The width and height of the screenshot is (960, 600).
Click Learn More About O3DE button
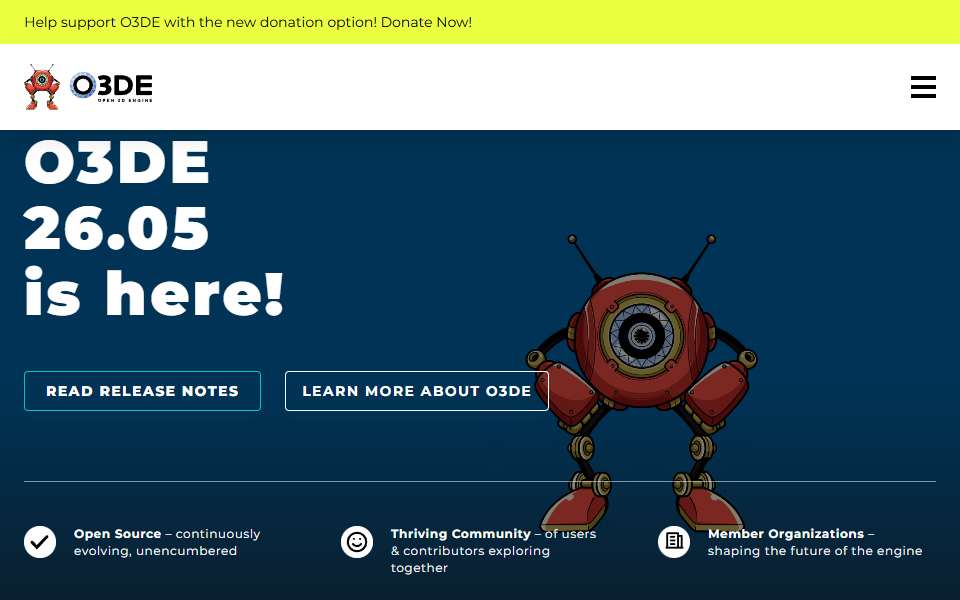pos(417,391)
